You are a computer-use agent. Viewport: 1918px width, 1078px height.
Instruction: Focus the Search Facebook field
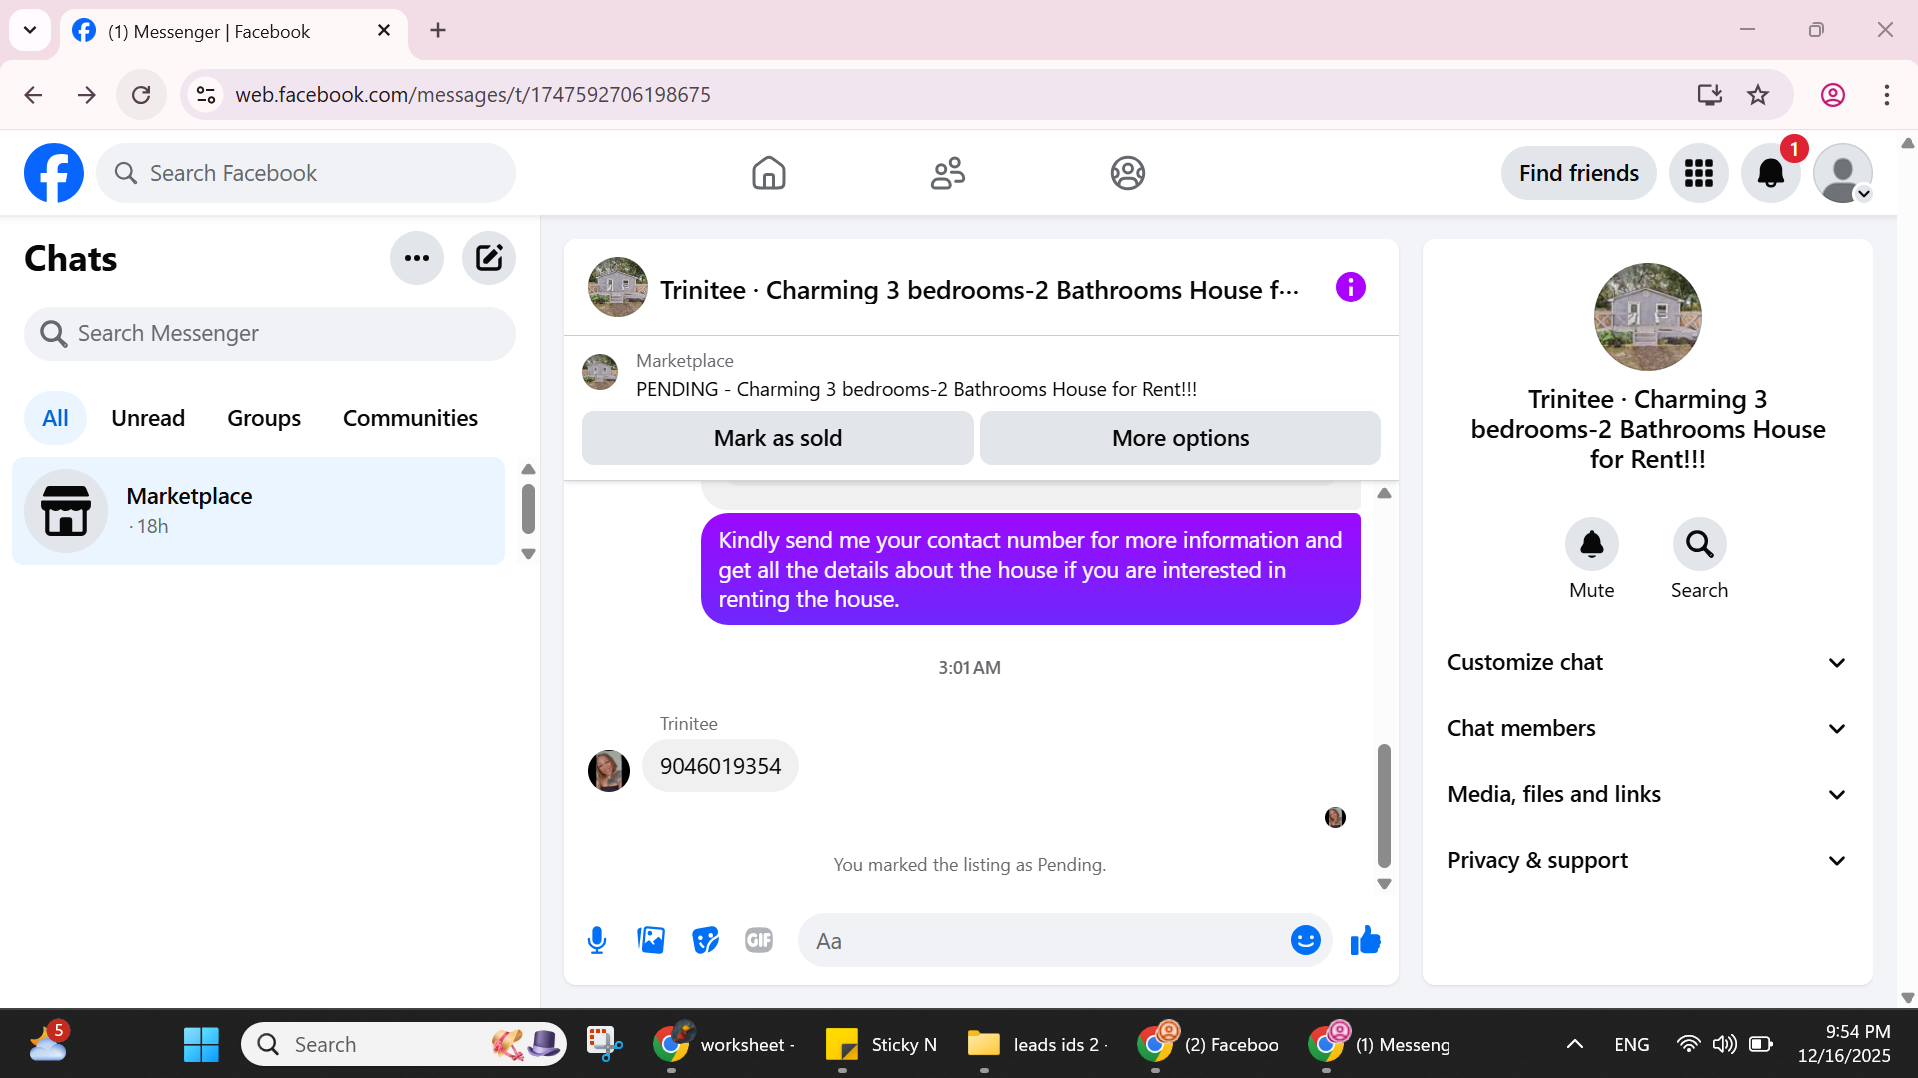point(306,173)
